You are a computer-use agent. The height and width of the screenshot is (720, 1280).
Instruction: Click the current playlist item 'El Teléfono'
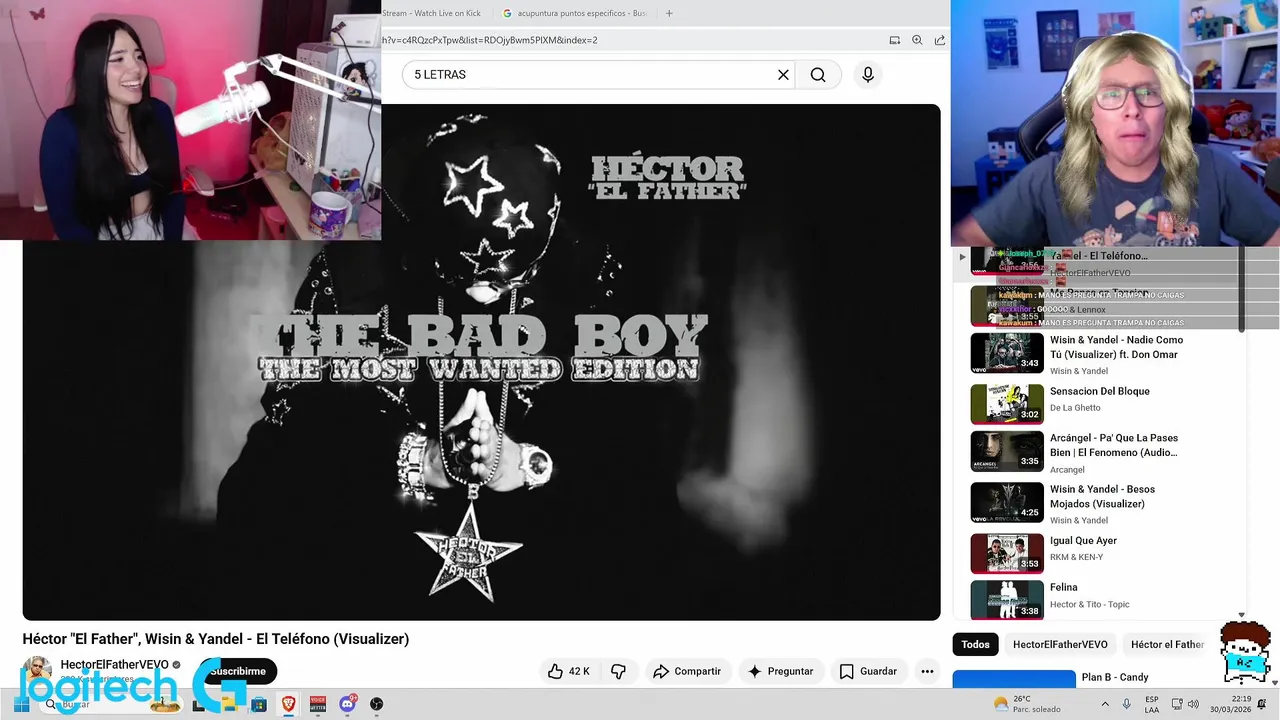[x=1100, y=262]
